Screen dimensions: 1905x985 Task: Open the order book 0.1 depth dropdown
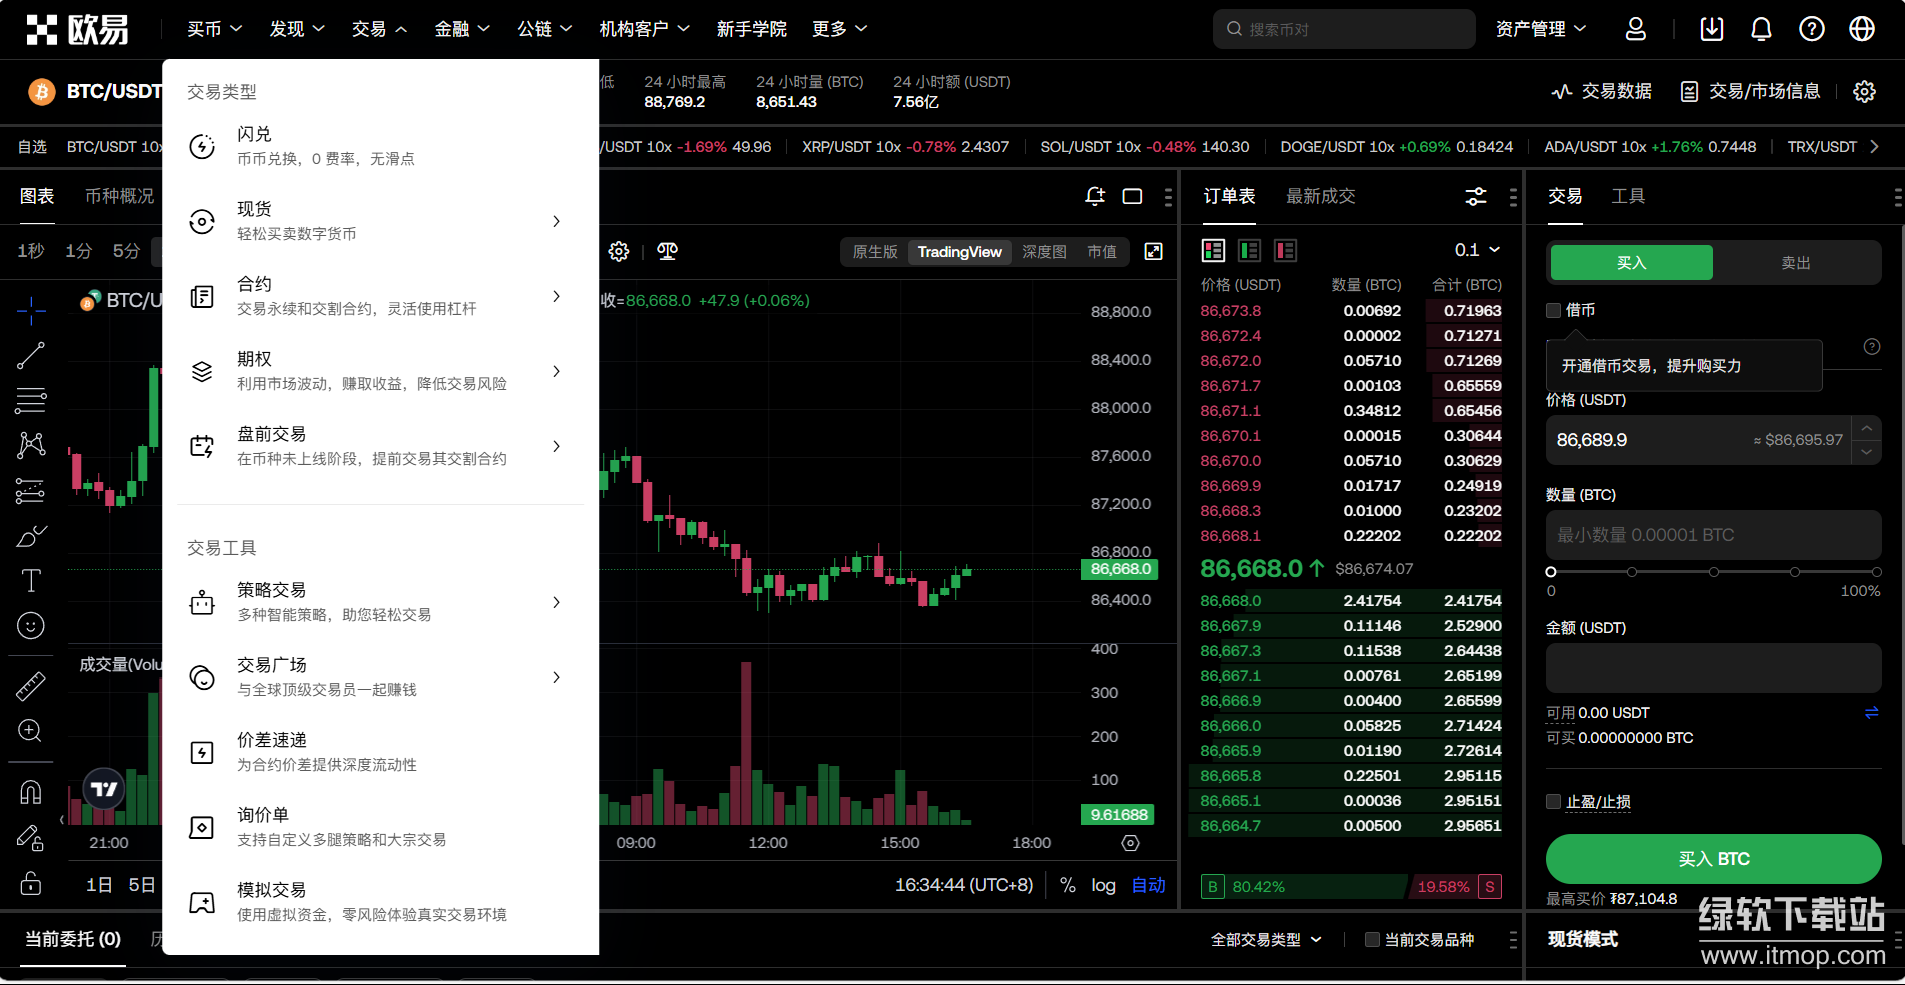tap(1477, 250)
